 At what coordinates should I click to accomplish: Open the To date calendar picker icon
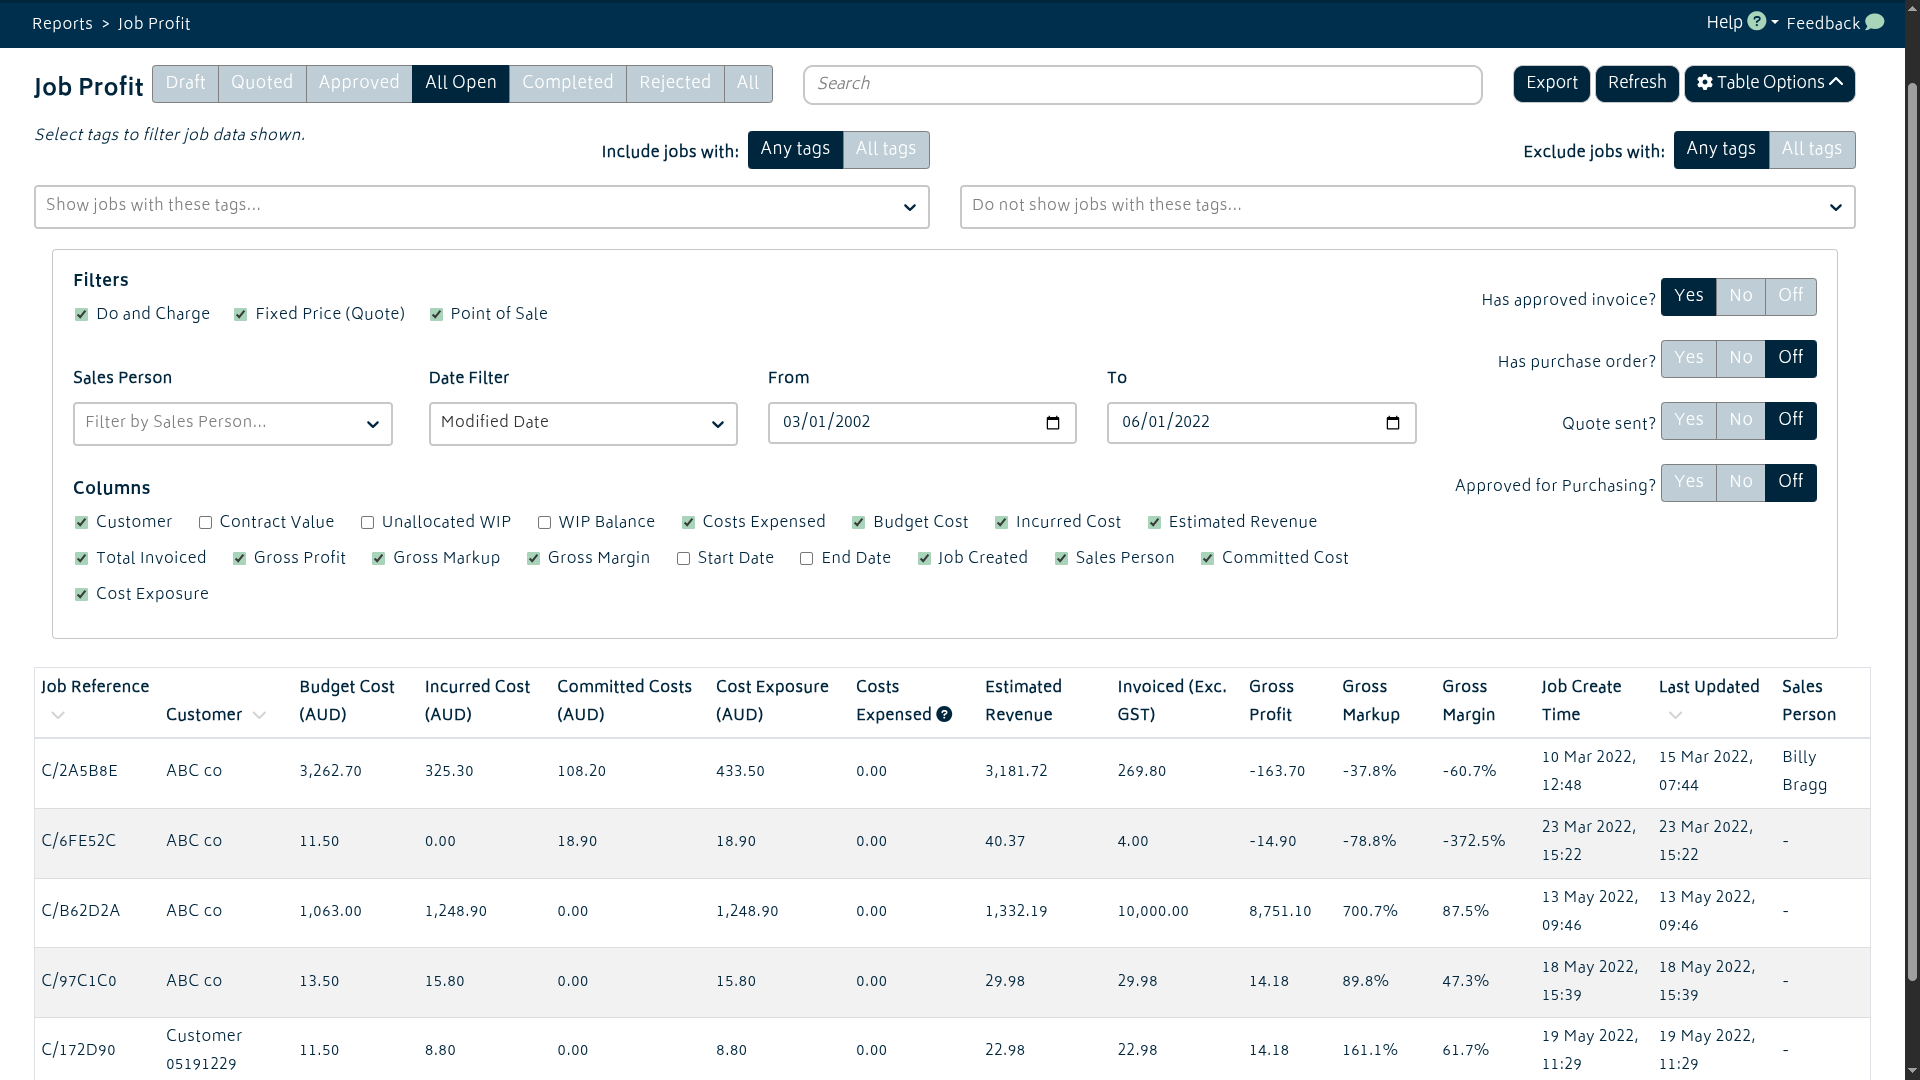pos(1392,423)
